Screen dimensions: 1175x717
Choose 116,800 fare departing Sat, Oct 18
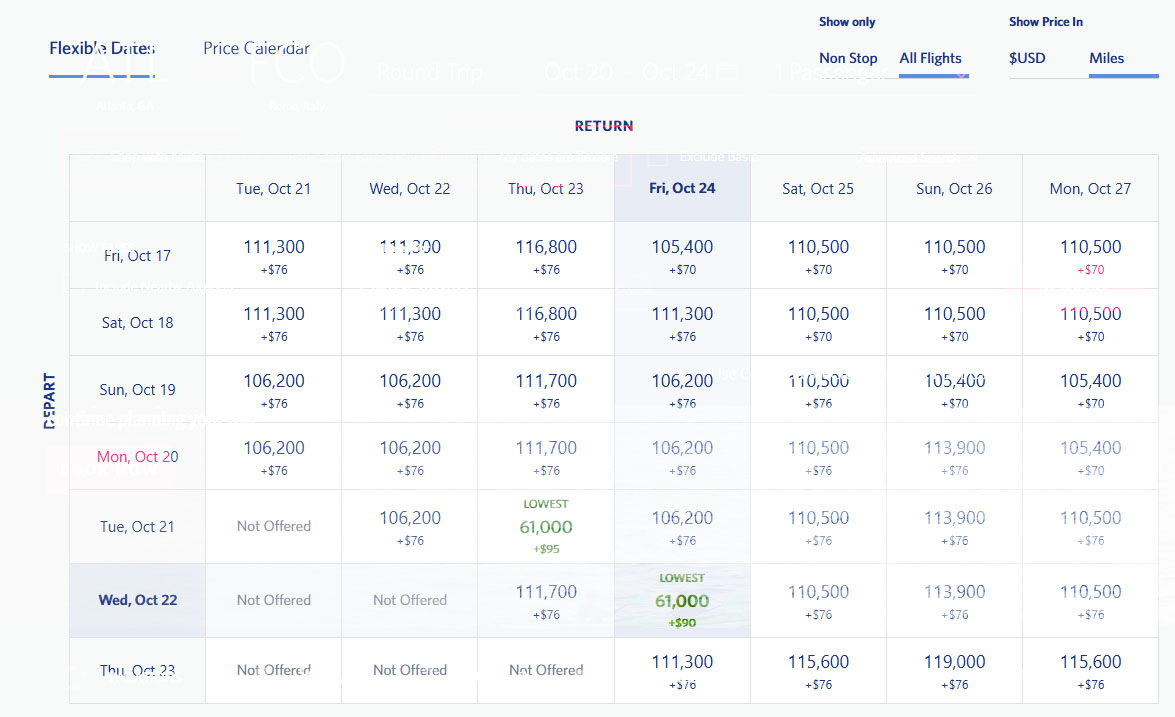[546, 323]
